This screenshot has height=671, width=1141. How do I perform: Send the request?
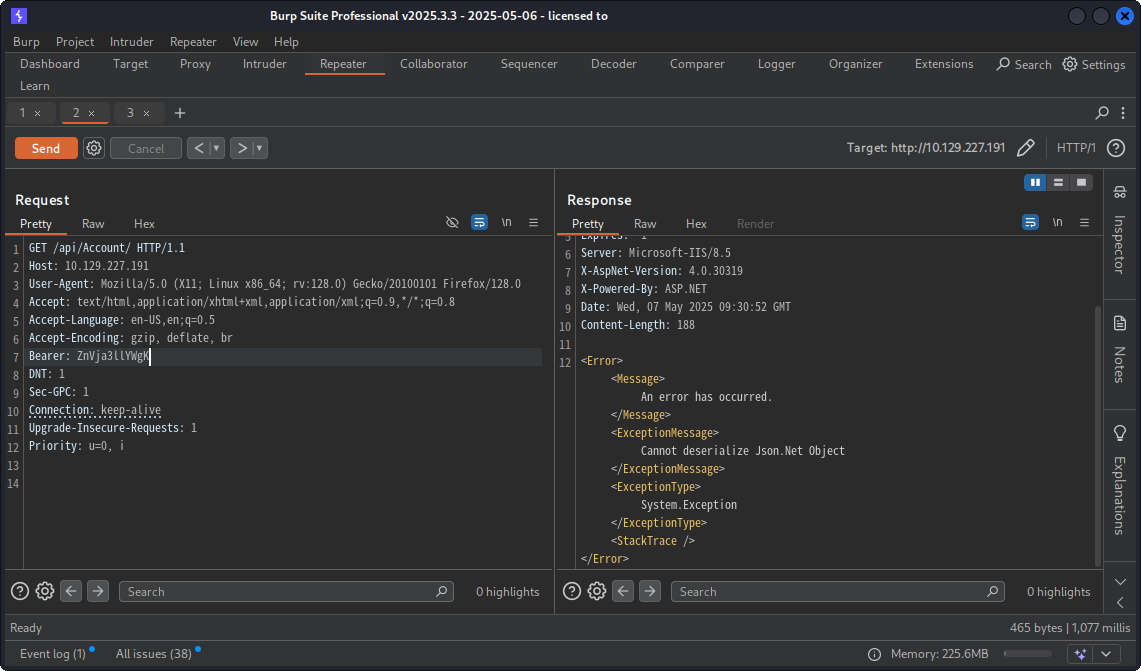[46, 148]
